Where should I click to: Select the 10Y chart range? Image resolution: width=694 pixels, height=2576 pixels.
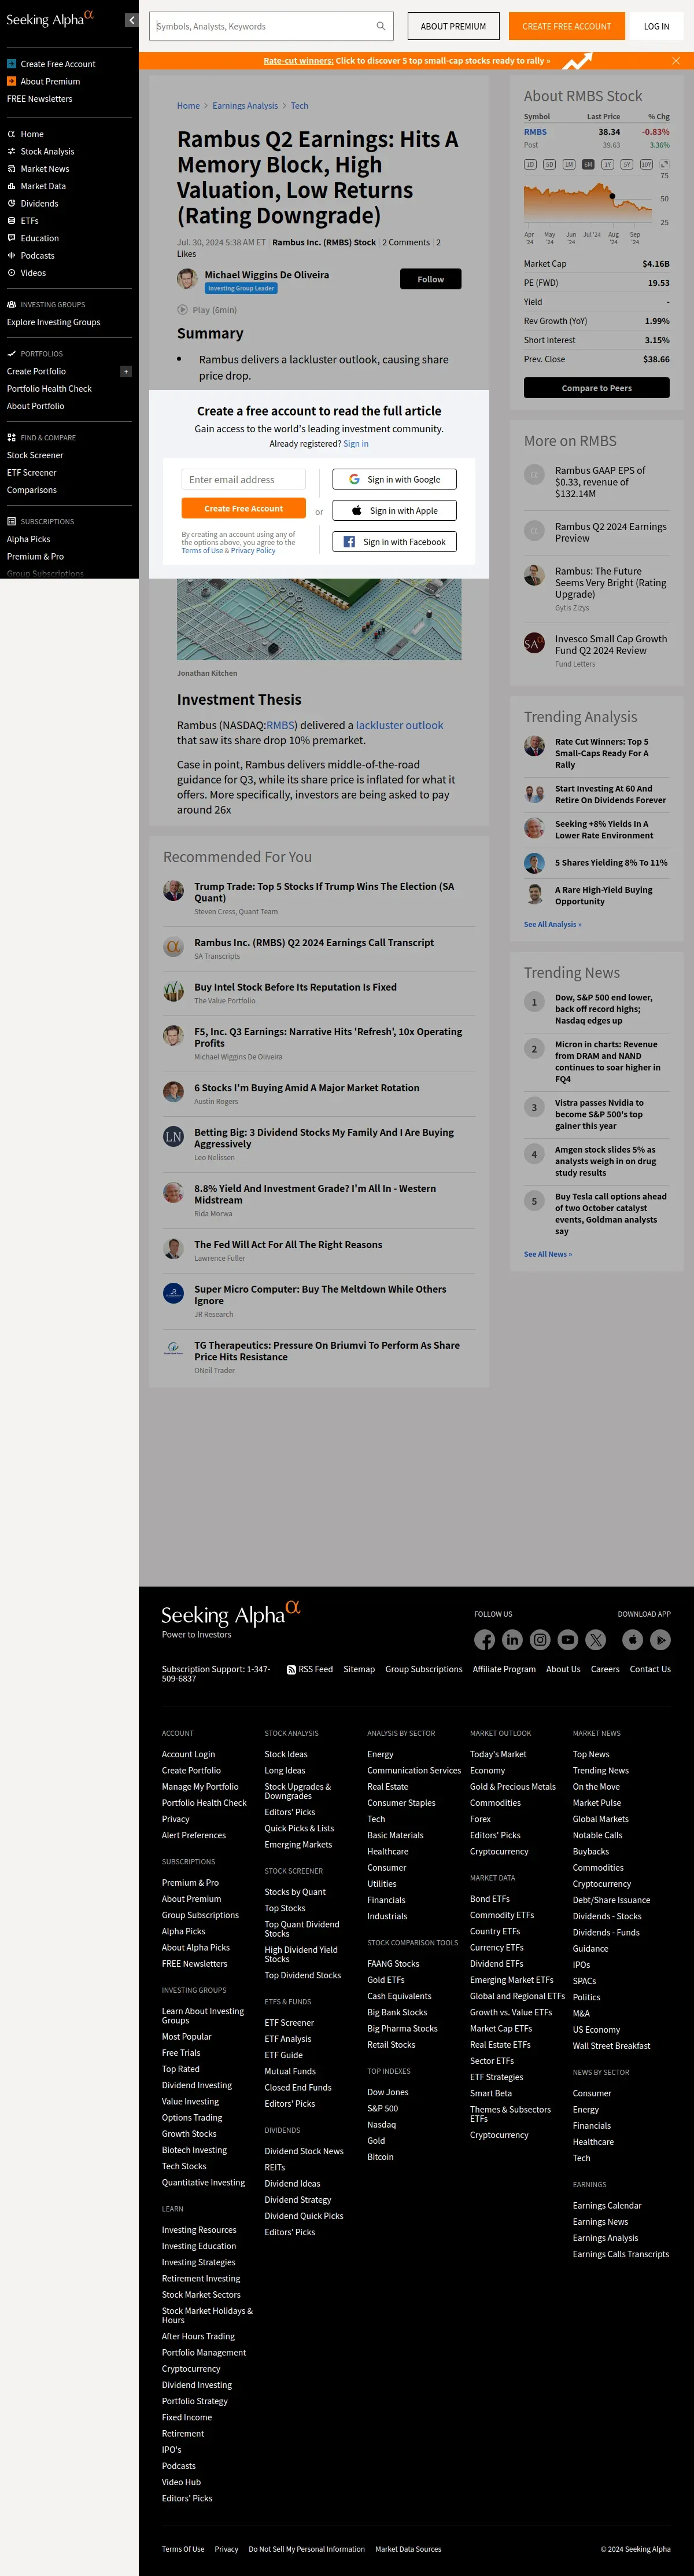click(646, 164)
